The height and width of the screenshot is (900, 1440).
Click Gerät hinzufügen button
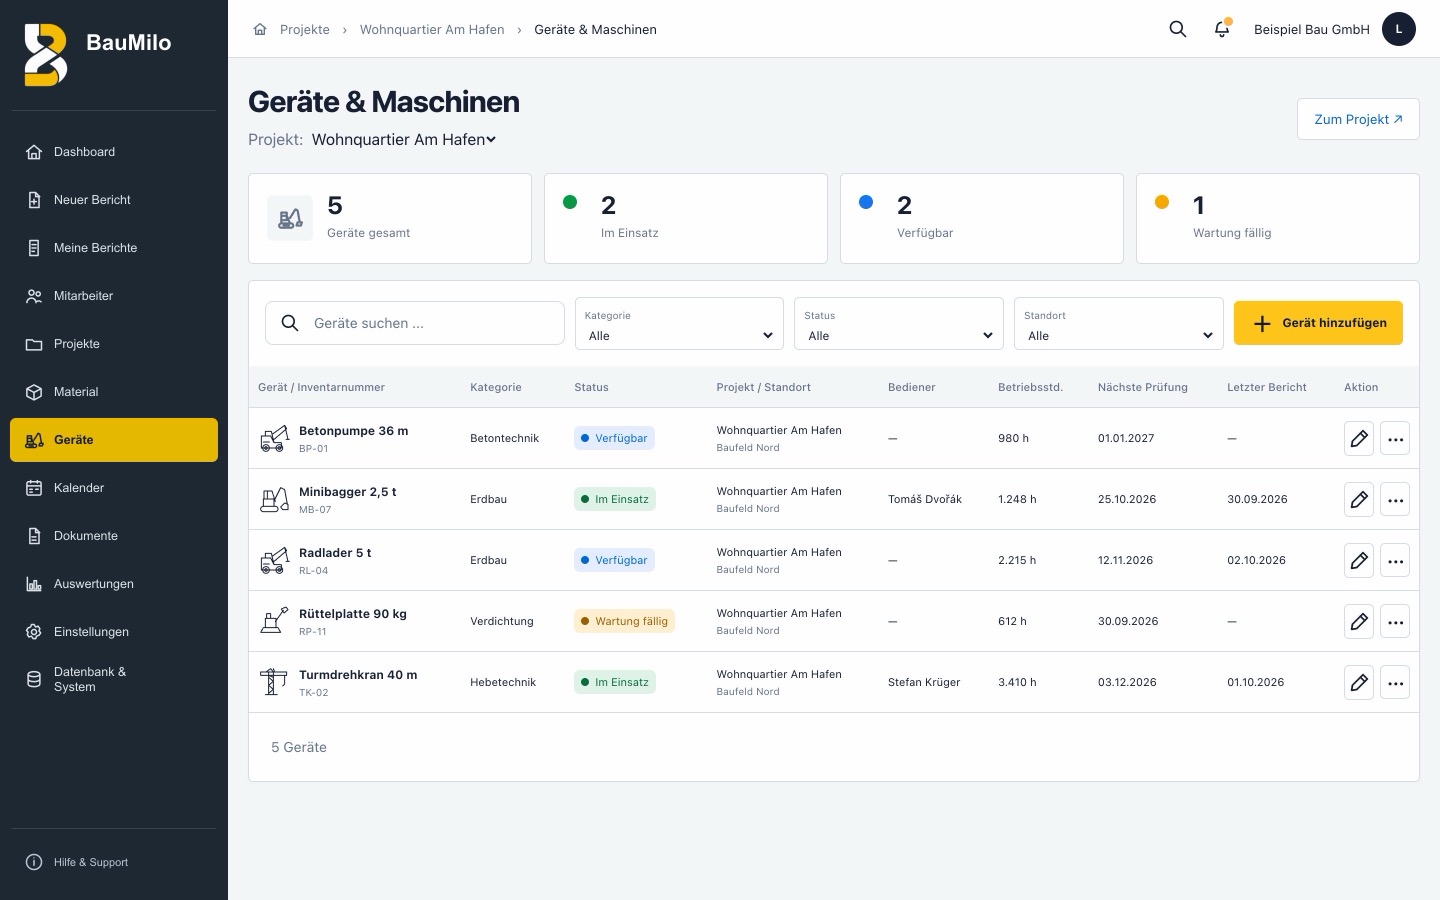[1318, 323]
